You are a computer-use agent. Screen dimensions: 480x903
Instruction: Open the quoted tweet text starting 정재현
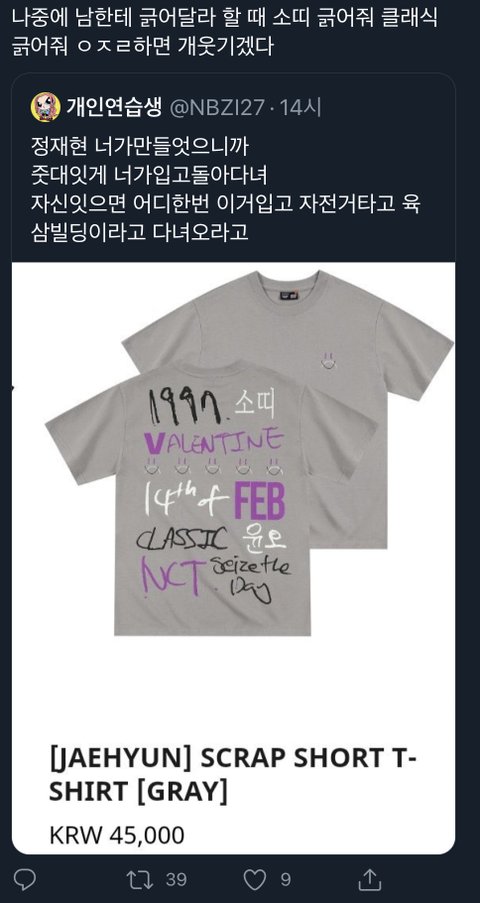[x=226, y=188]
